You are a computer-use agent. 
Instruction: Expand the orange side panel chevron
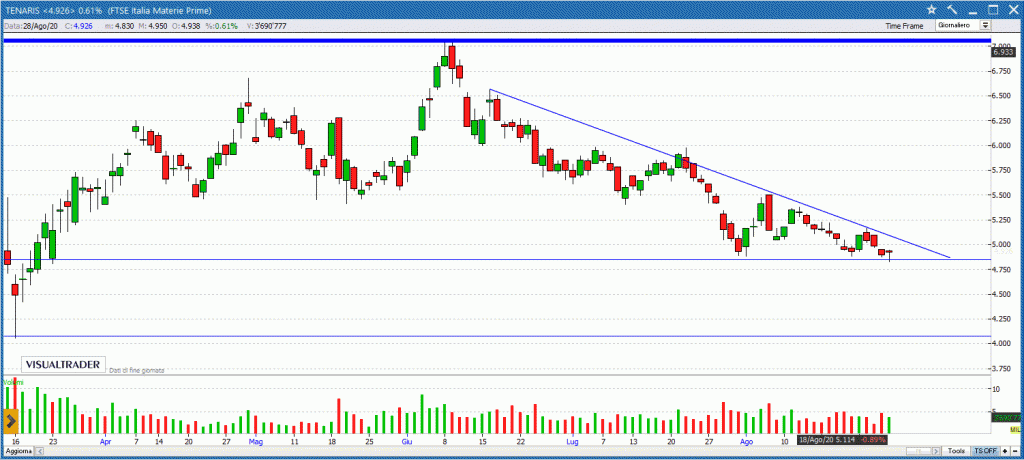pos(10,421)
